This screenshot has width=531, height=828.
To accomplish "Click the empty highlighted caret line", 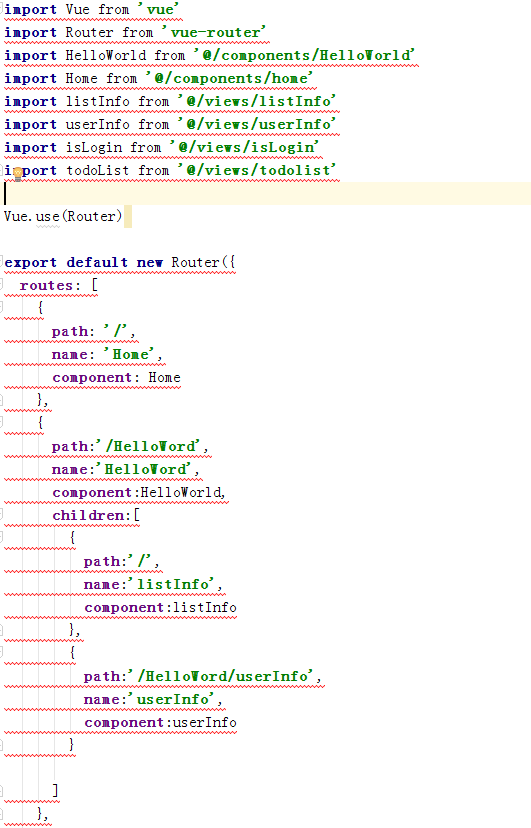I will pos(267,193).
